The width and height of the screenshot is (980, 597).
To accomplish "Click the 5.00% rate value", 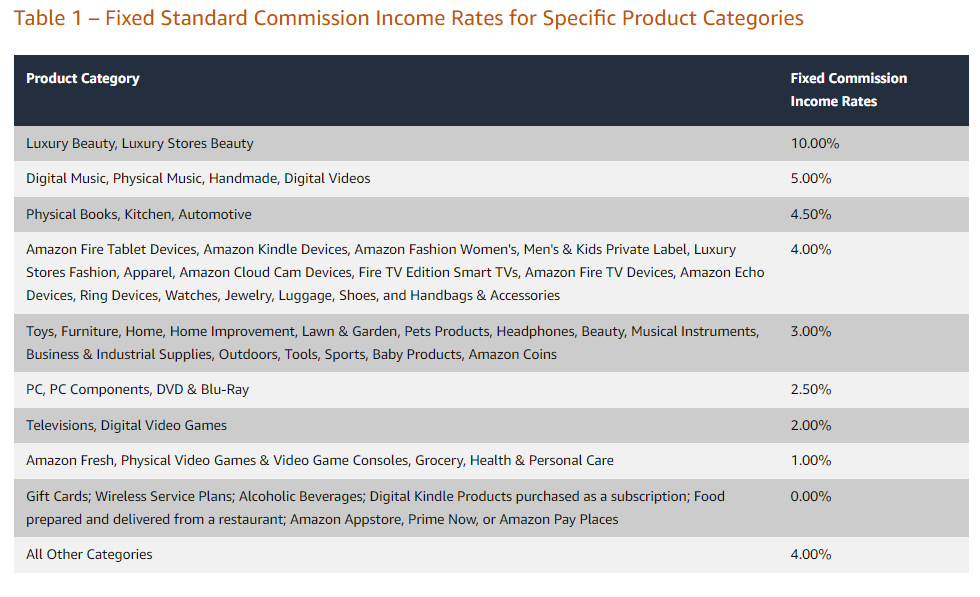I will (x=811, y=179).
